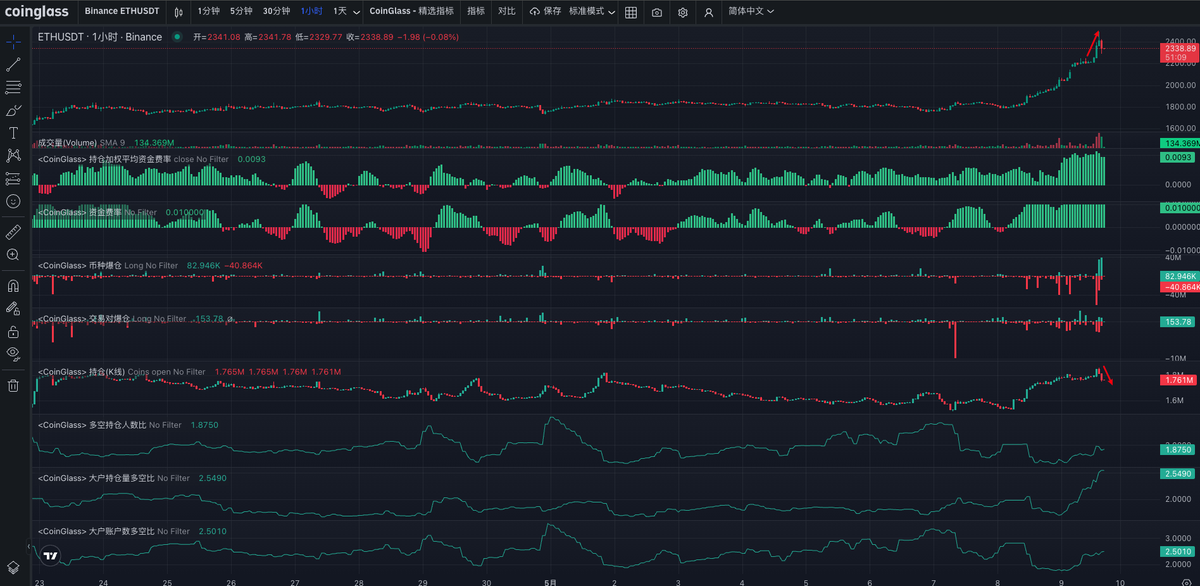The width and height of the screenshot is (1200, 586).
Task: Toggle stay in drawing mode pencil-lock
Action: pyautogui.click(x=13, y=307)
